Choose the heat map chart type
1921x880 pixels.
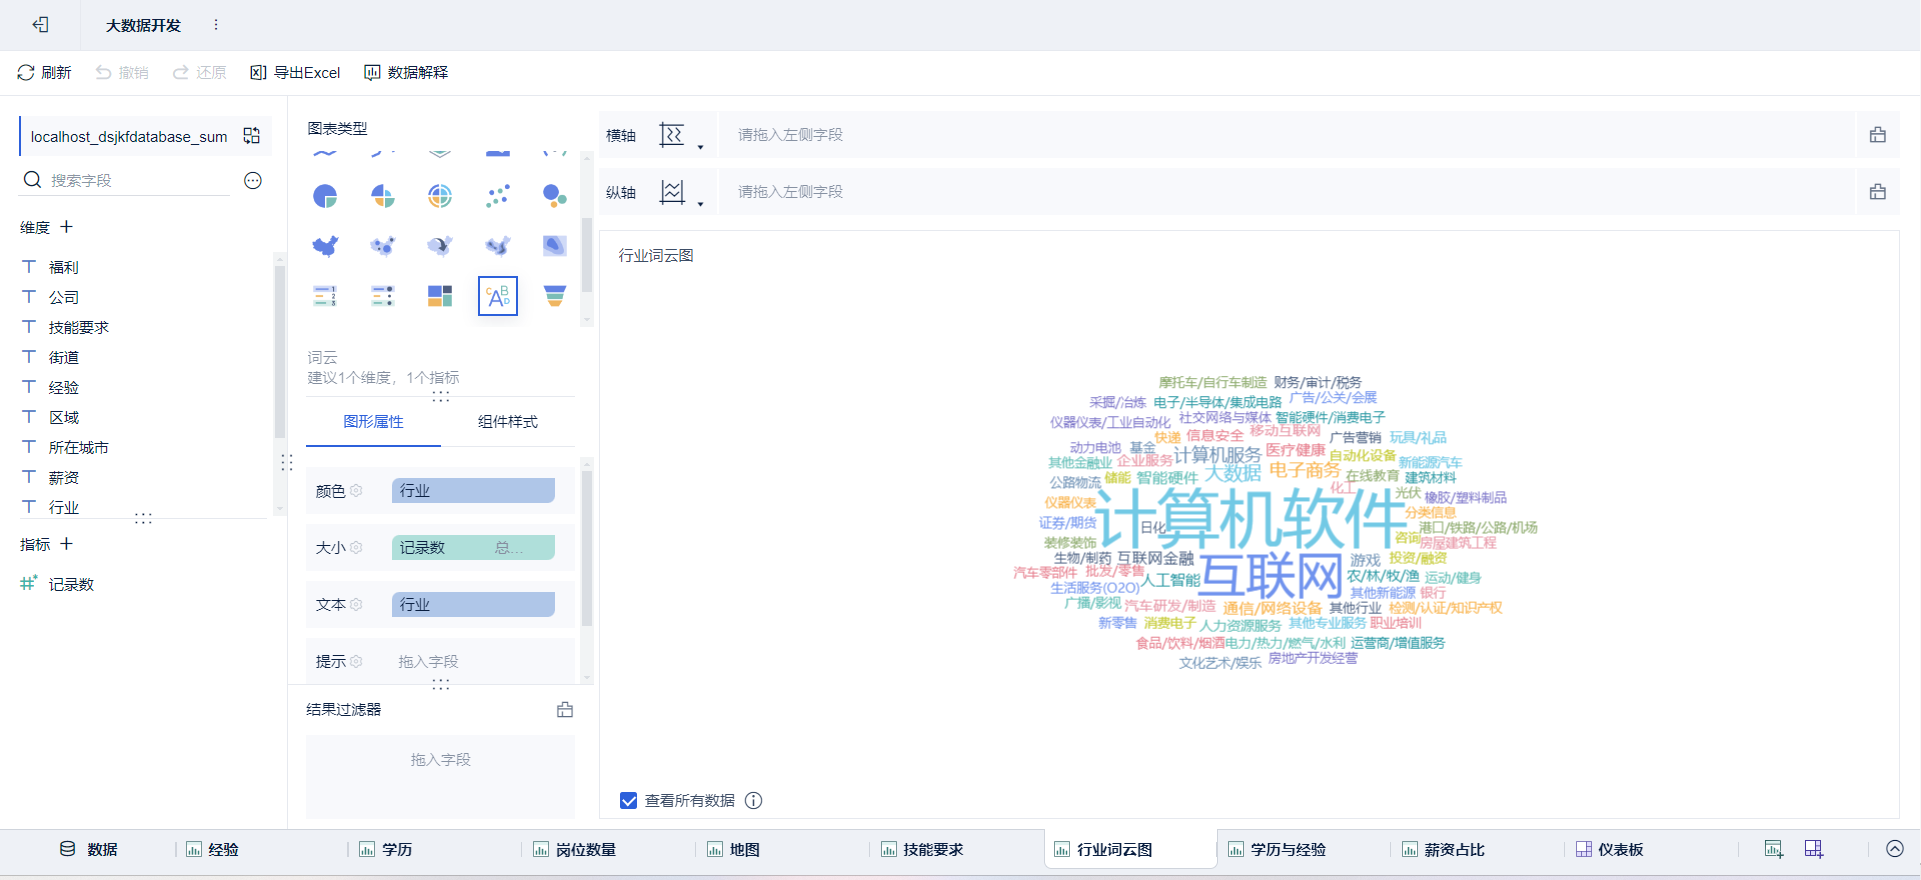coord(498,246)
